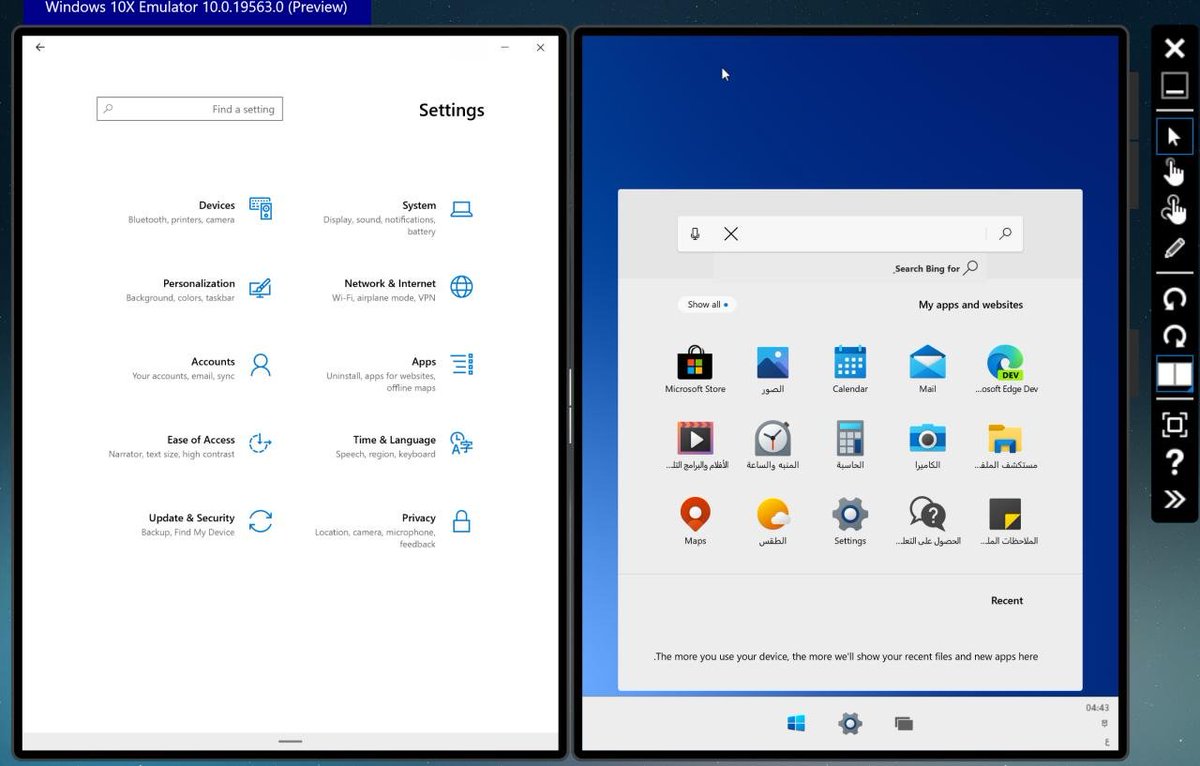Toggle dual-screen posture button
The height and width of the screenshot is (766, 1200).
1175,375
